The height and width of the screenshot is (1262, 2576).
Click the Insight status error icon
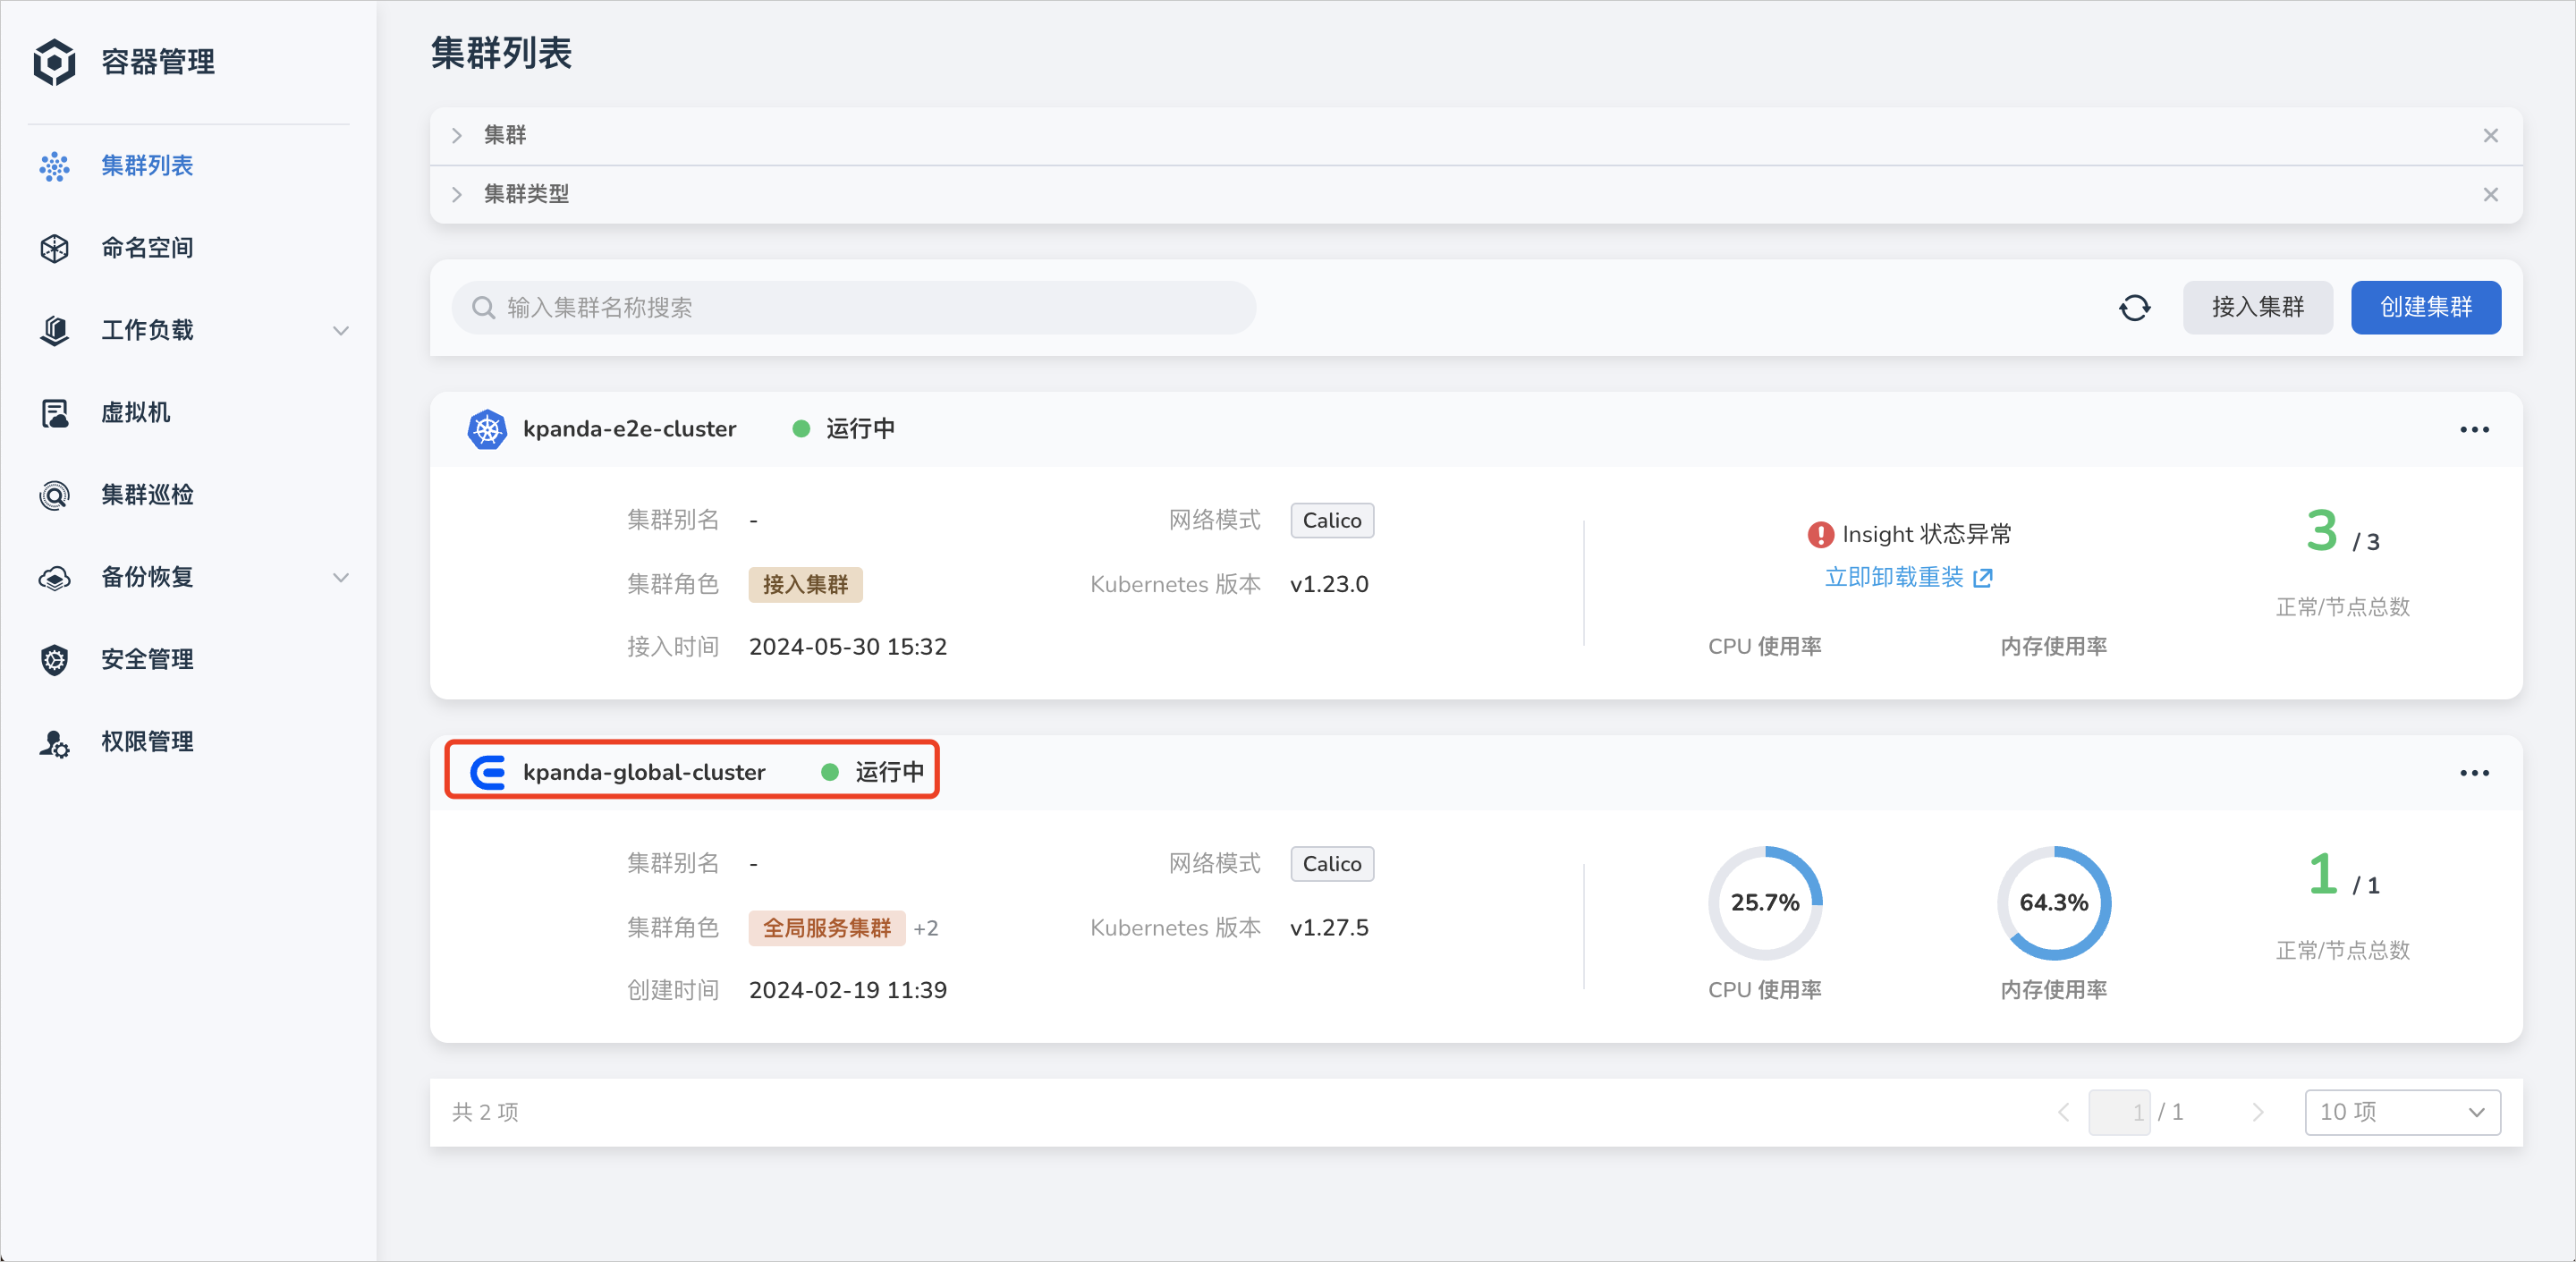pos(1820,535)
